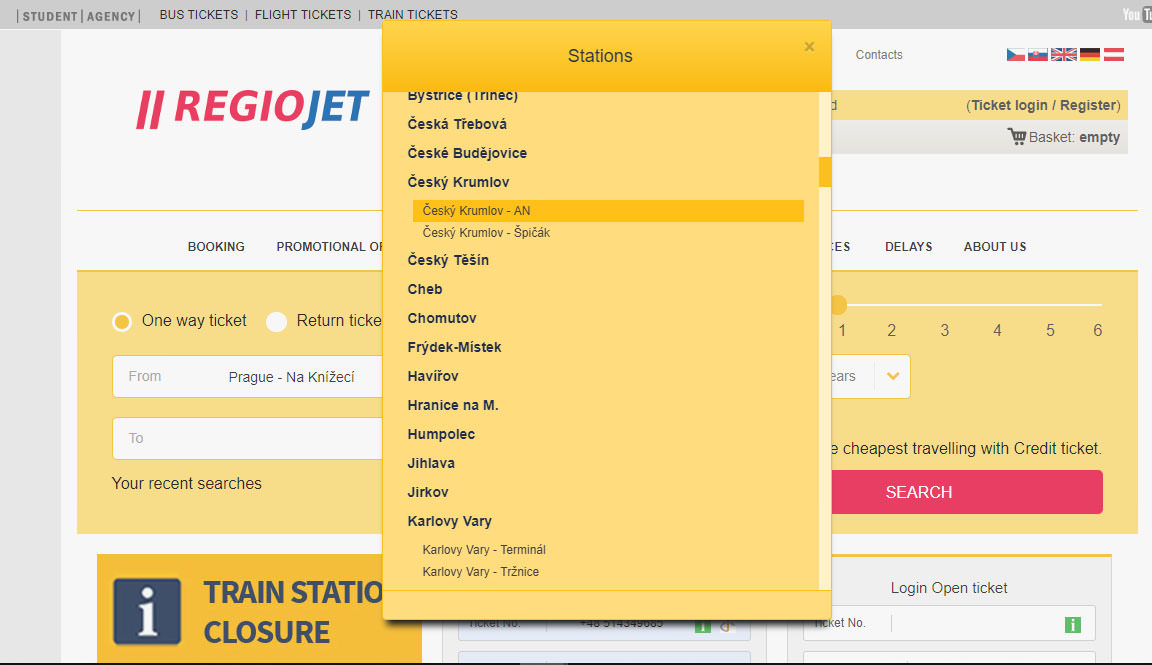Choose English via the UK flag
Image resolution: width=1152 pixels, height=665 pixels.
tap(1064, 55)
